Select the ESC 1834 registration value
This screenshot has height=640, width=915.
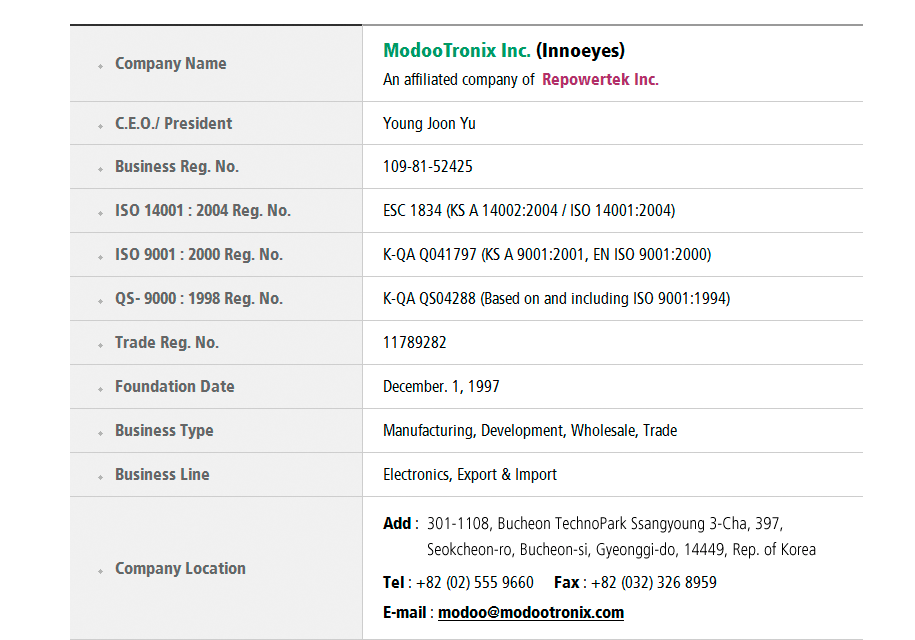pos(529,211)
